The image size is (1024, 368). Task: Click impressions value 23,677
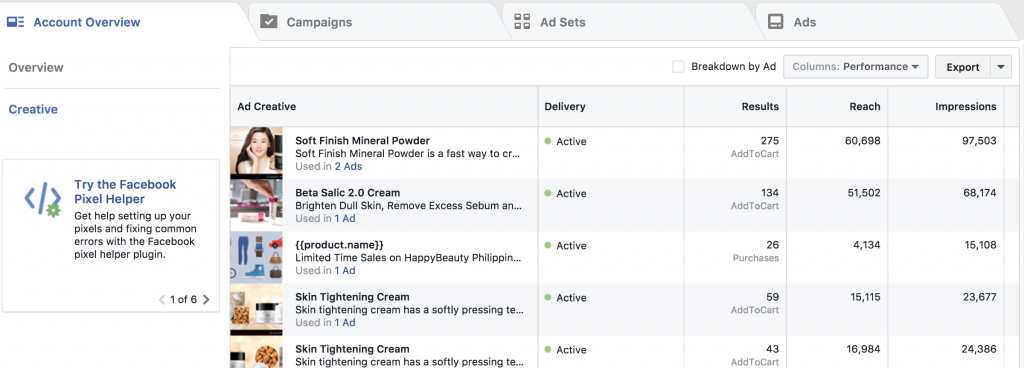(x=979, y=298)
